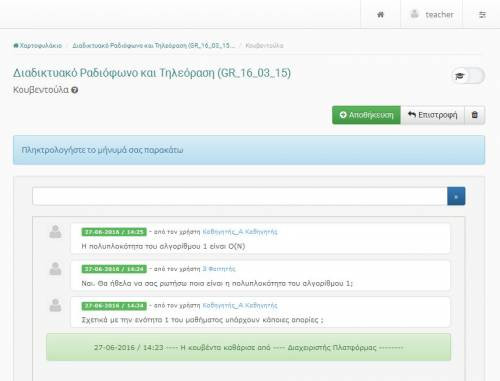Click the Επιστροφή back button
Screen dimensions: 500x381
tap(432, 115)
